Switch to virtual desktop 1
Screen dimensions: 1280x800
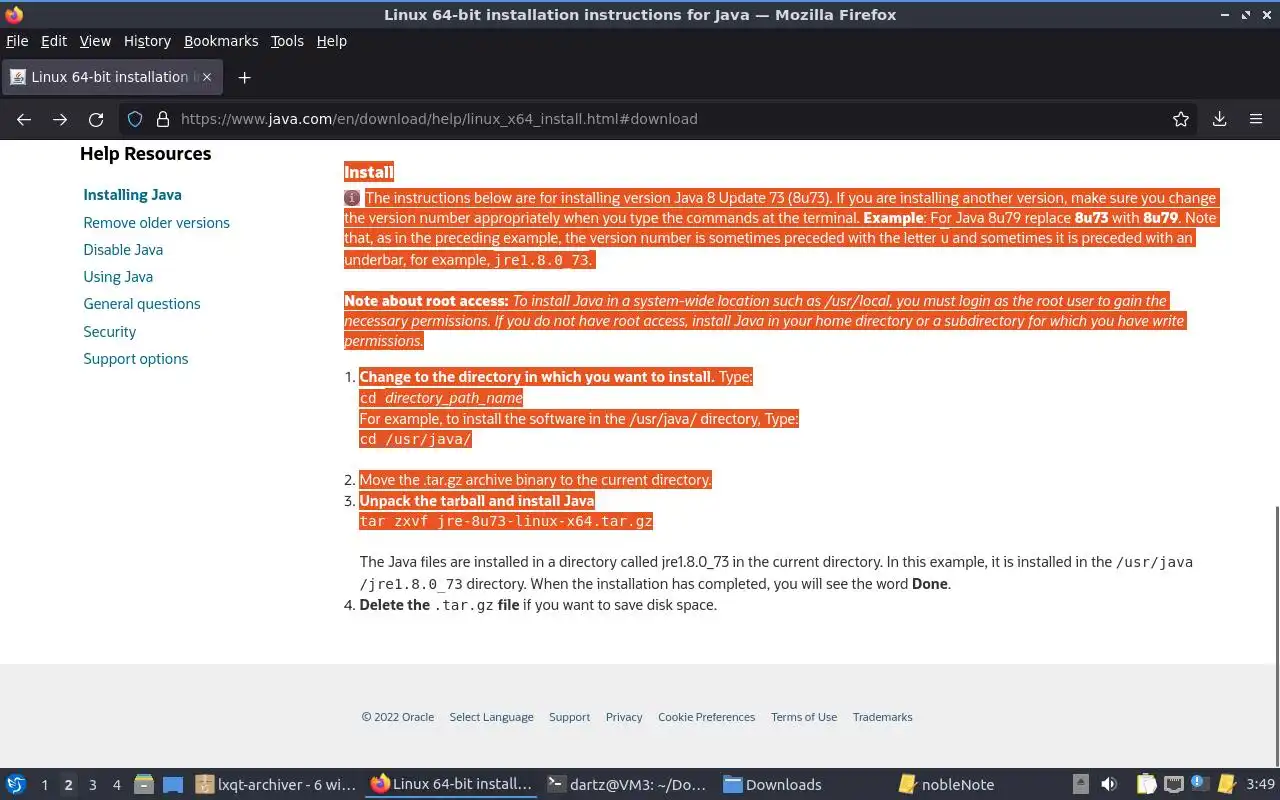click(44, 785)
